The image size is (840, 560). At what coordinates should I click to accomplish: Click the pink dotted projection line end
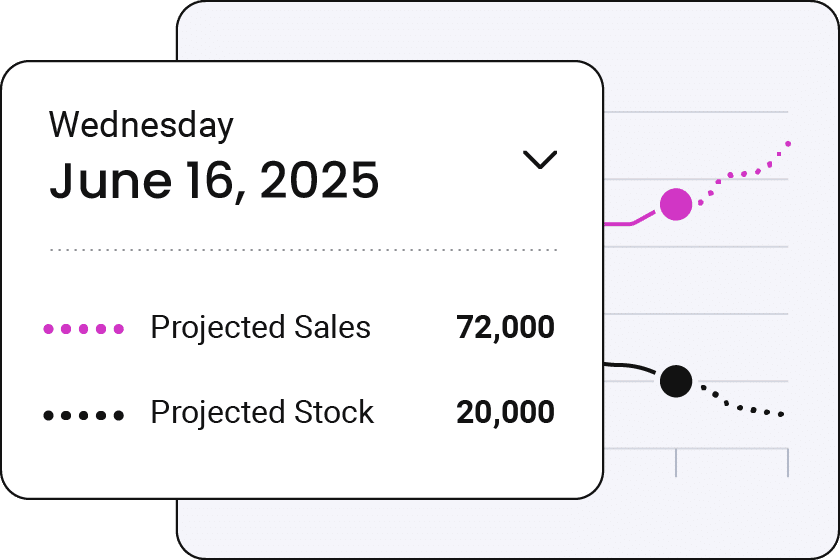(788, 144)
